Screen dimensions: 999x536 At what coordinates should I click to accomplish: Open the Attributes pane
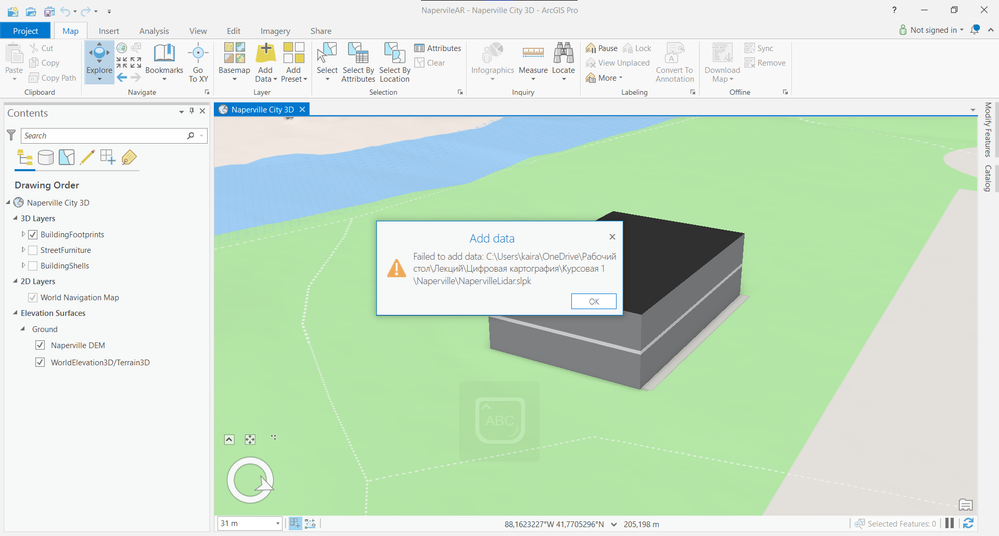[x=437, y=48]
